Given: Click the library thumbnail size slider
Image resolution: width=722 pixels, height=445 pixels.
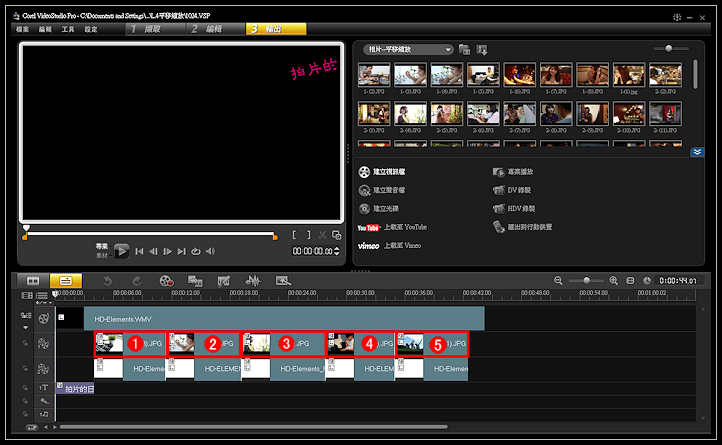Looking at the screenshot, I should click(x=671, y=48).
